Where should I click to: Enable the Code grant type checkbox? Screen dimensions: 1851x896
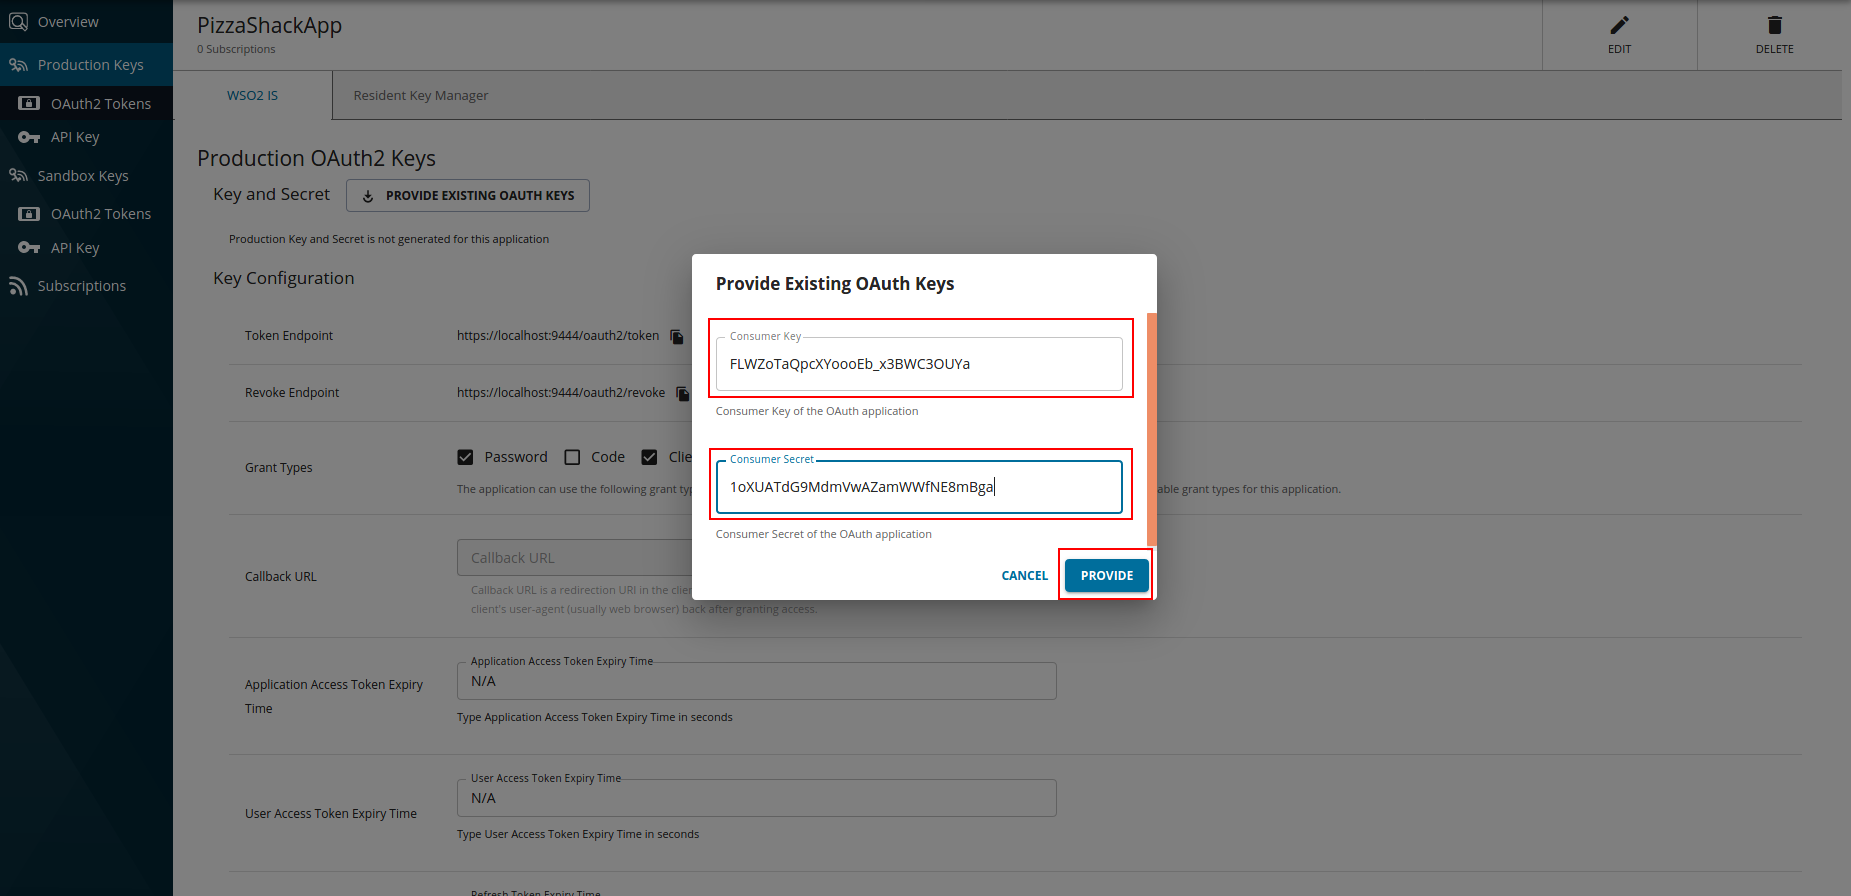pyautogui.click(x=572, y=457)
